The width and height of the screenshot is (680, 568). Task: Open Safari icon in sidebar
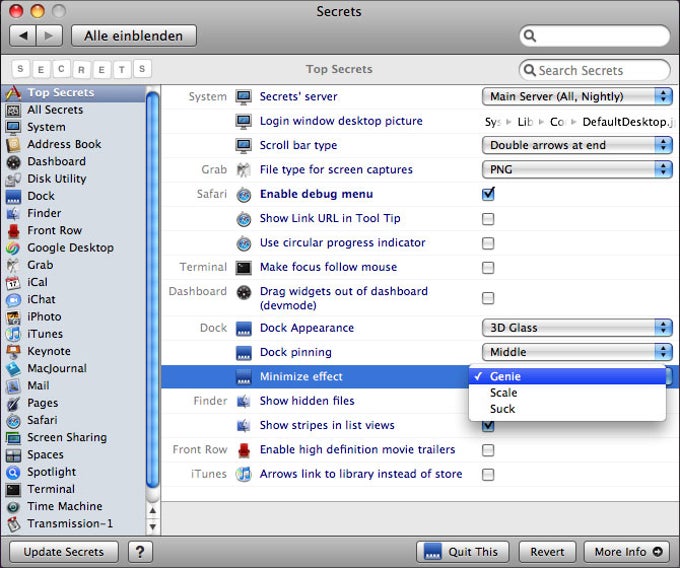(13, 420)
